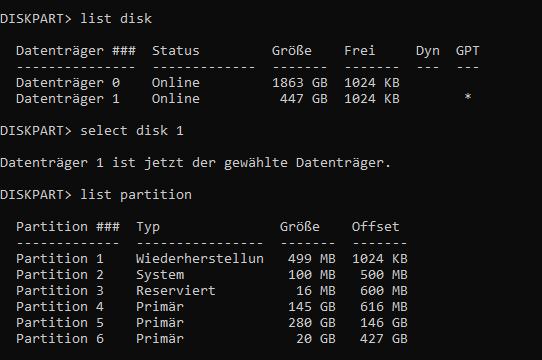Select the 'Datenträger 0' row
This screenshot has width=542, height=360.
coord(208,83)
